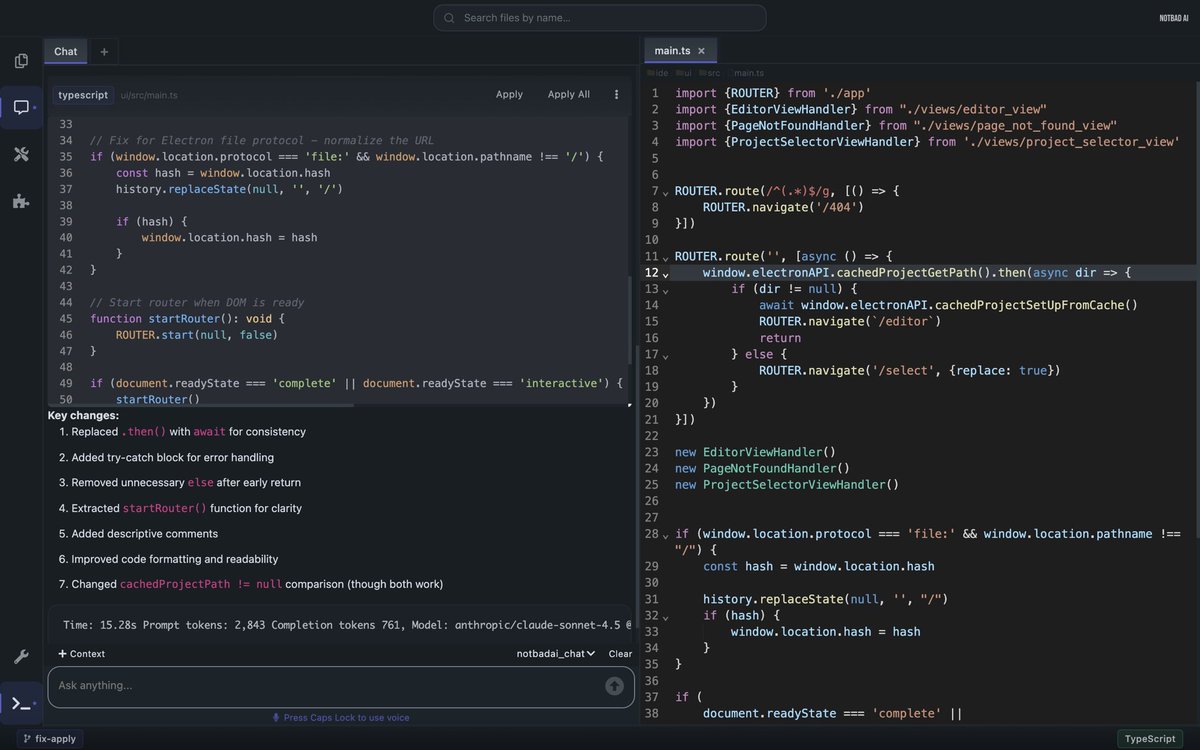Click 'Added descriptive comments' list item
This screenshot has height=750, width=1200.
click(x=144, y=533)
